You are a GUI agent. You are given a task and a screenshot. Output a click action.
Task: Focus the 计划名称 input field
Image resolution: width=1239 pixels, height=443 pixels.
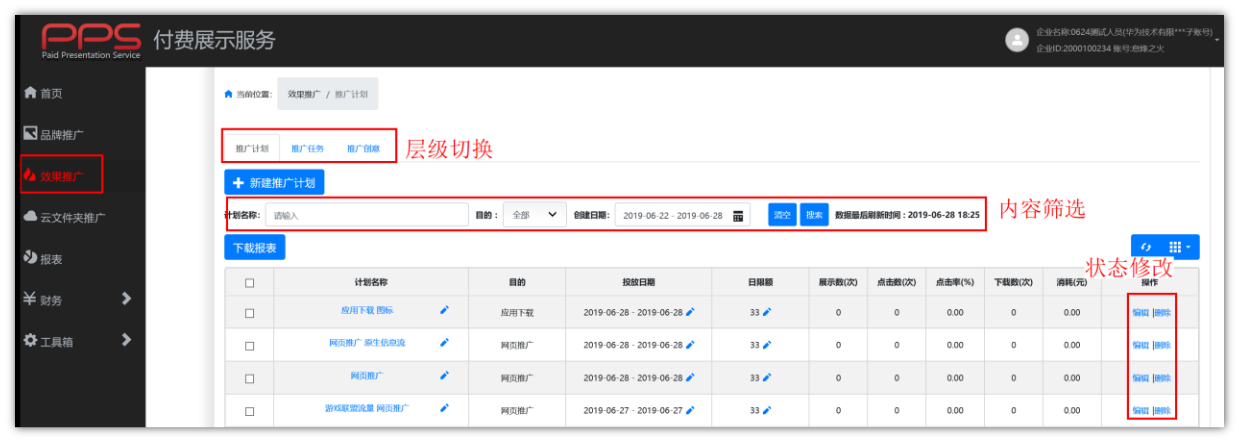pos(367,215)
